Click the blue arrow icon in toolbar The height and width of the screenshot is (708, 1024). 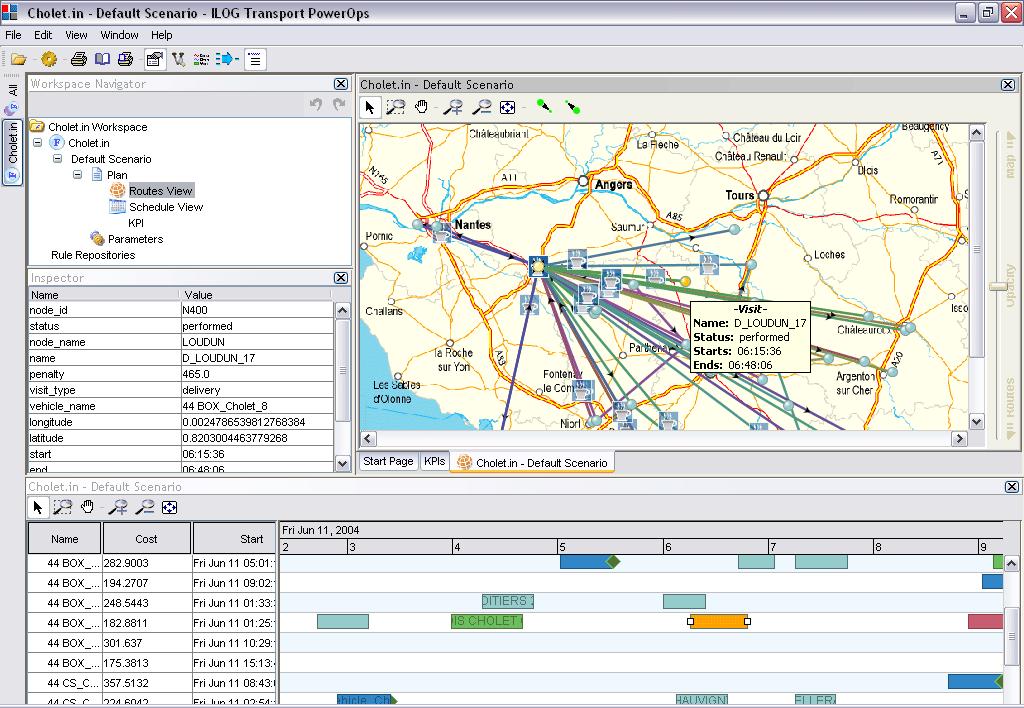(227, 59)
